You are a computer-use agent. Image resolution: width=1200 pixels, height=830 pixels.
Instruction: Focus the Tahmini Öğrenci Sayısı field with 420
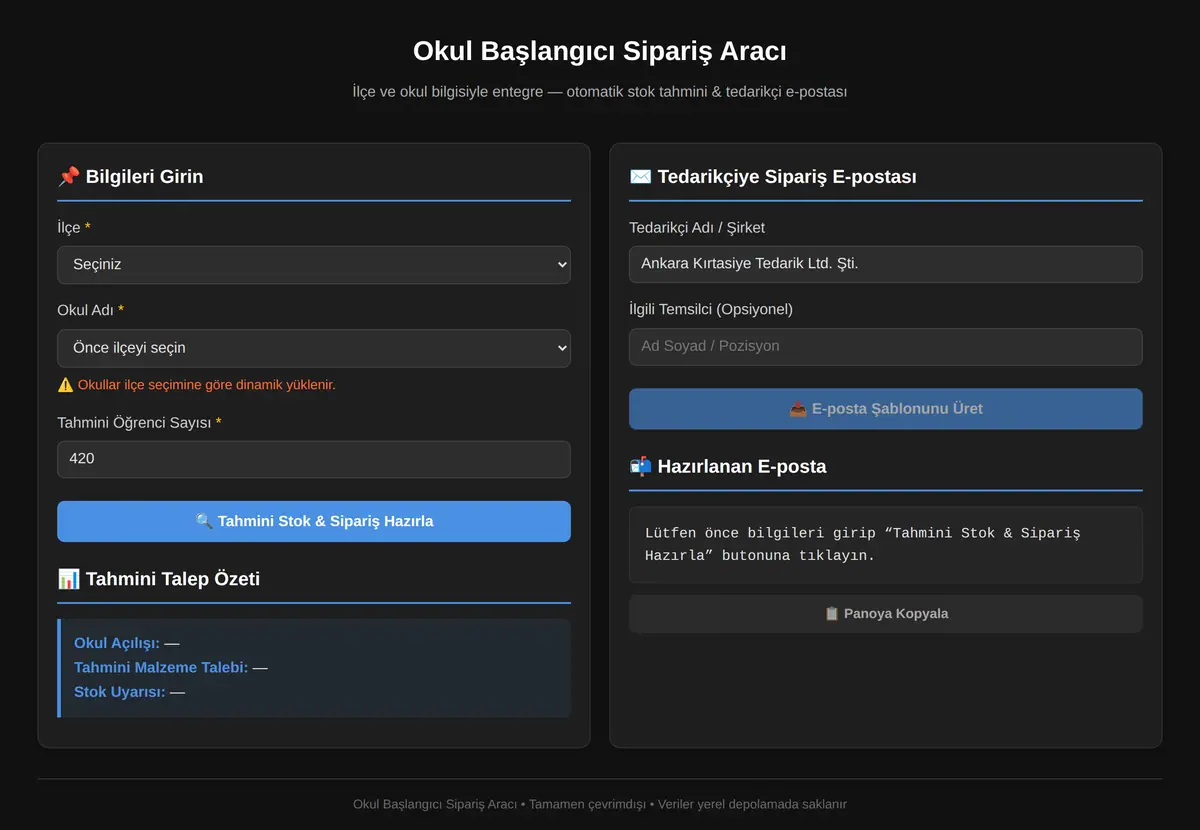[314, 459]
